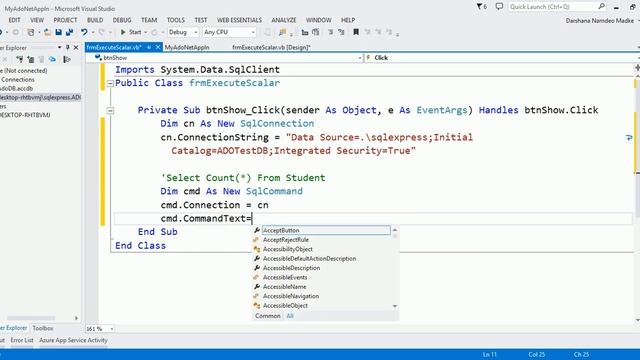This screenshot has width=640, height=360.
Task: Switch to the frmExecuteScalar.vb [Design] tab
Action: pyautogui.click(x=271, y=47)
